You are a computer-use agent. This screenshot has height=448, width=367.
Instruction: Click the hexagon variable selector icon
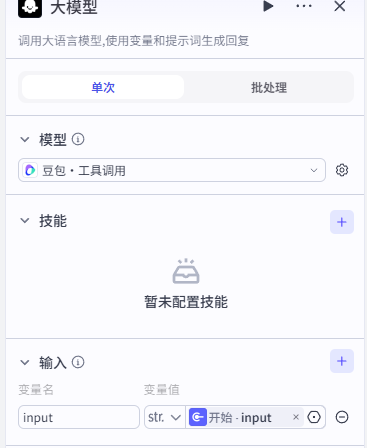tap(314, 417)
